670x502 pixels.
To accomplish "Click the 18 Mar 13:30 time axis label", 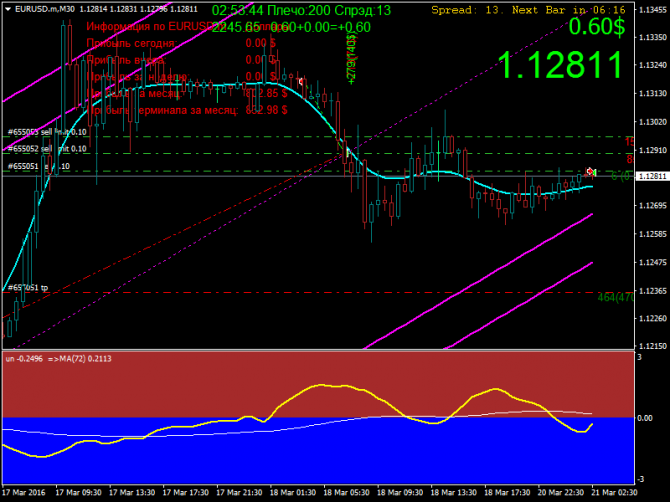I will 454,493.
